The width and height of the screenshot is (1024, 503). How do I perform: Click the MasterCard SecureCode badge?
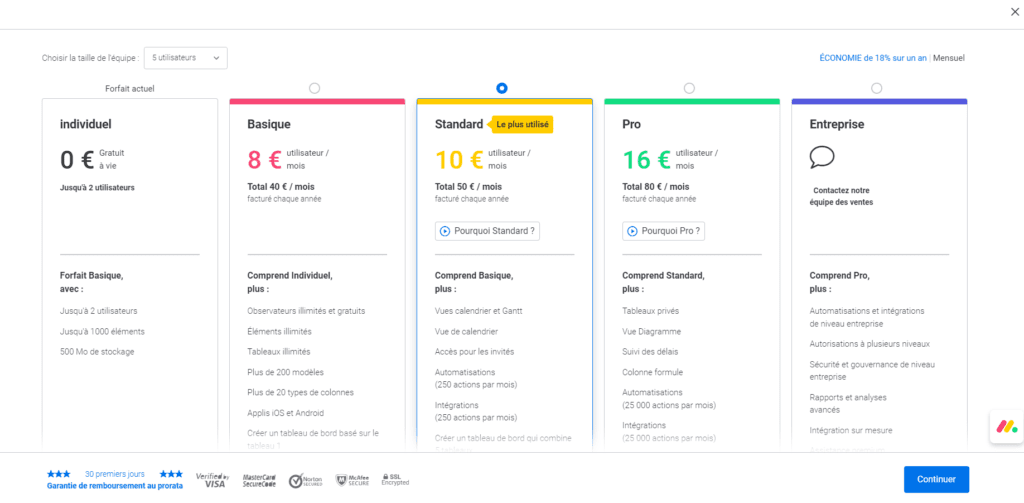260,480
